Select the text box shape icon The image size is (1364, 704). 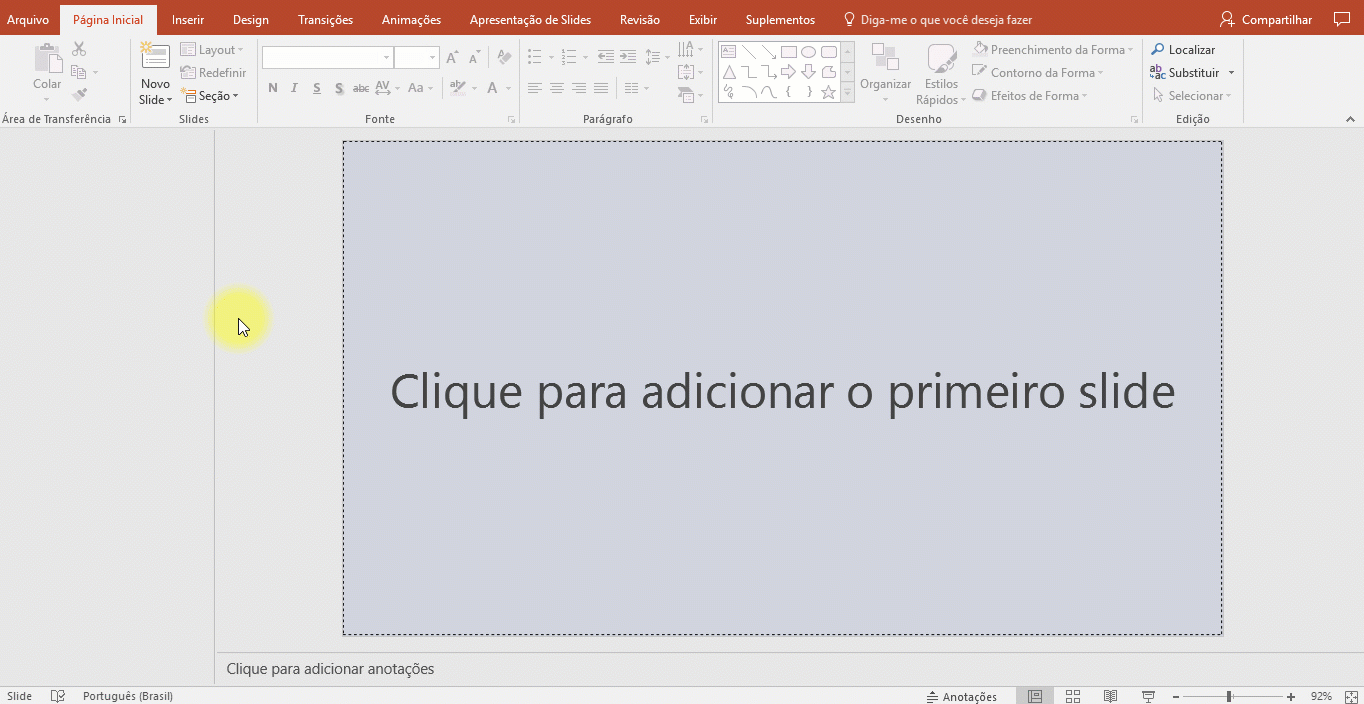click(728, 52)
